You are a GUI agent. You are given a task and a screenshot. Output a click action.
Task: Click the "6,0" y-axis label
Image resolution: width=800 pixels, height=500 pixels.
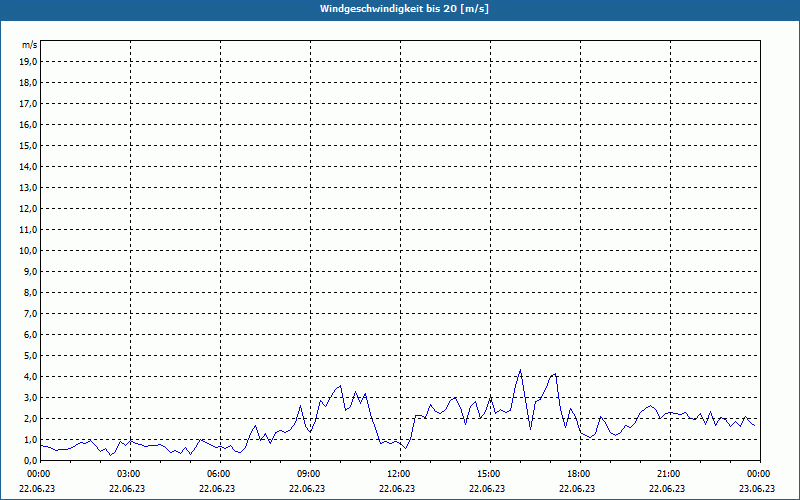pos(30,334)
